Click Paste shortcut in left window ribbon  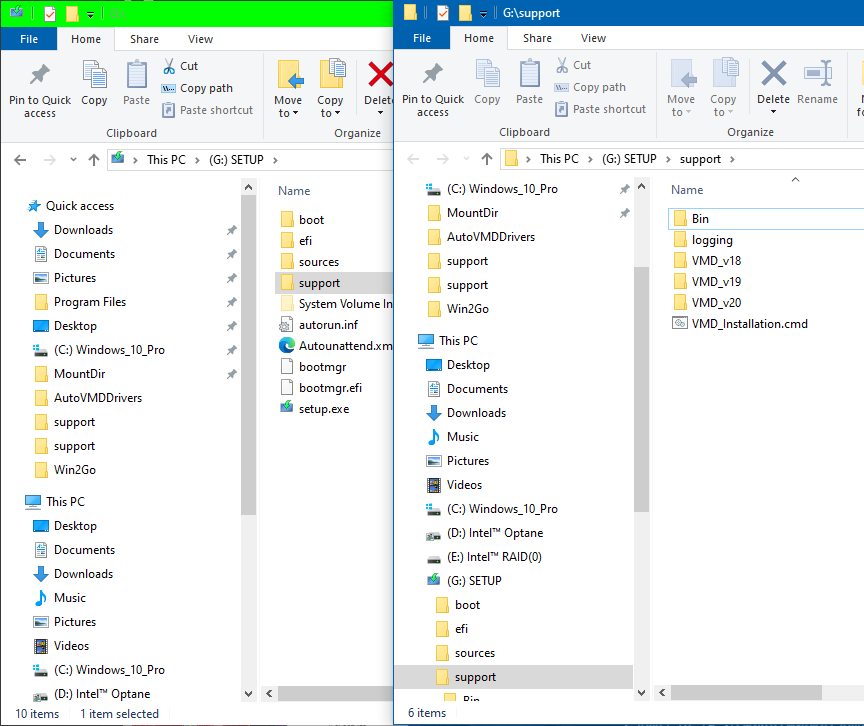pos(207,110)
